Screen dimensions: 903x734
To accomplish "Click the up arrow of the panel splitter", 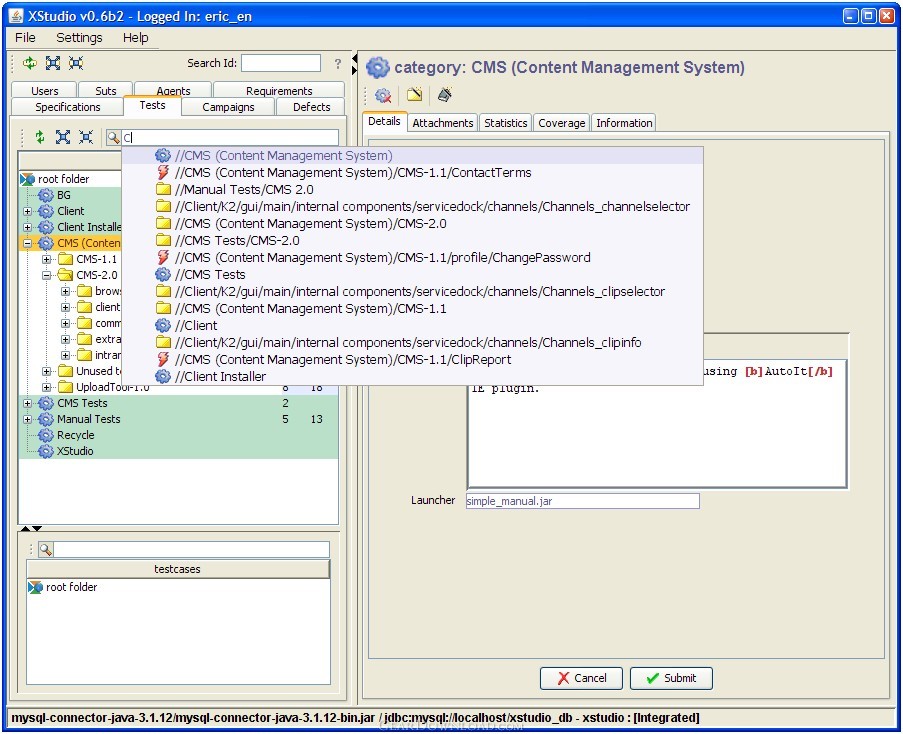I will click(x=25, y=528).
